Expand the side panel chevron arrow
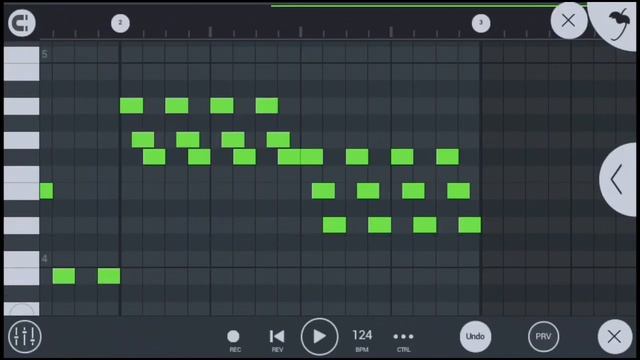 pos(618,179)
